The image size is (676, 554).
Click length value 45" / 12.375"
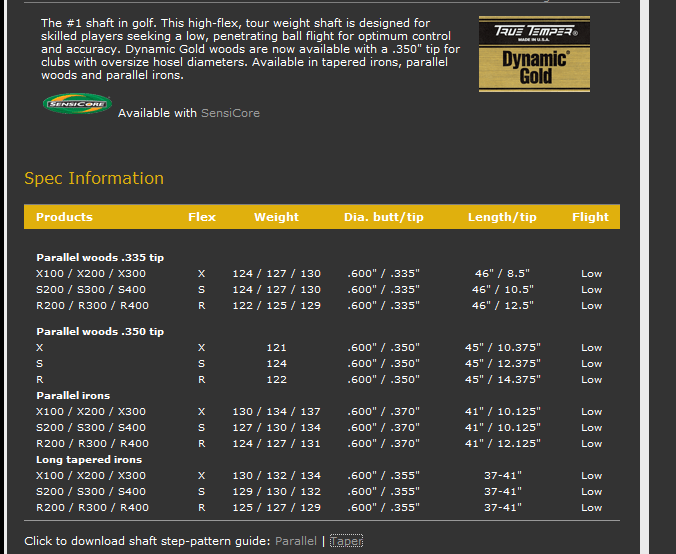502,363
